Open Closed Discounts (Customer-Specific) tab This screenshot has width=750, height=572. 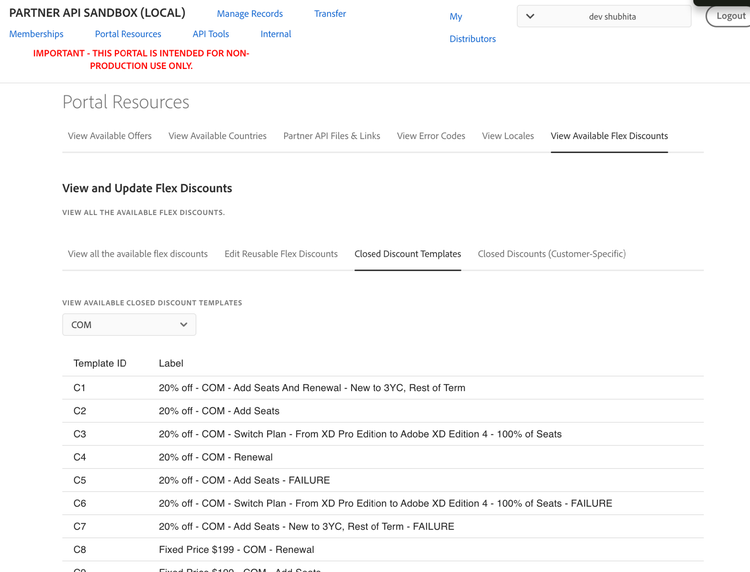[x=551, y=254]
